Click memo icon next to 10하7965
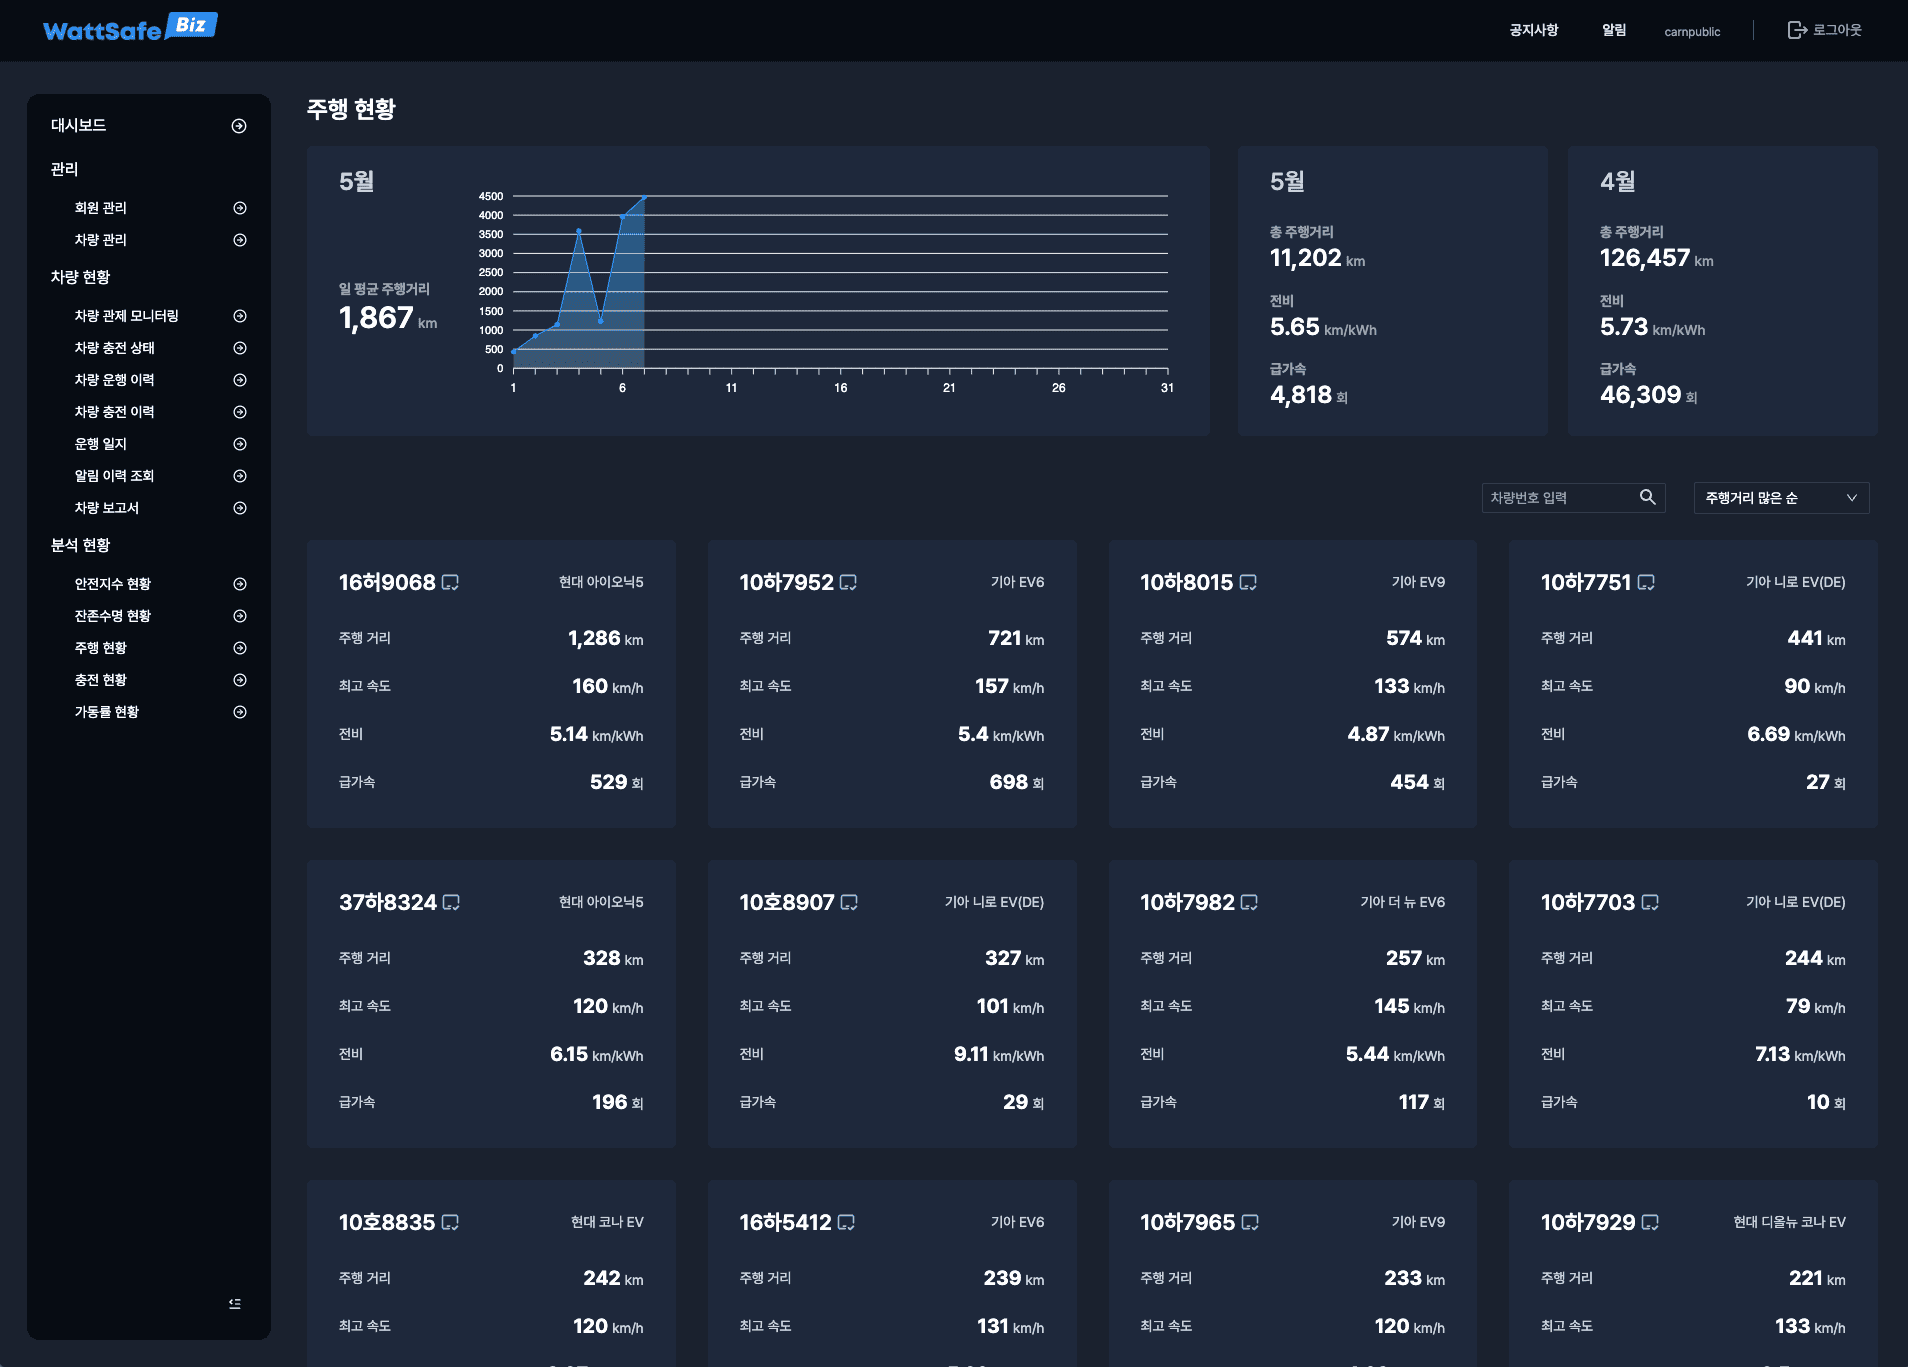 coord(1250,1222)
